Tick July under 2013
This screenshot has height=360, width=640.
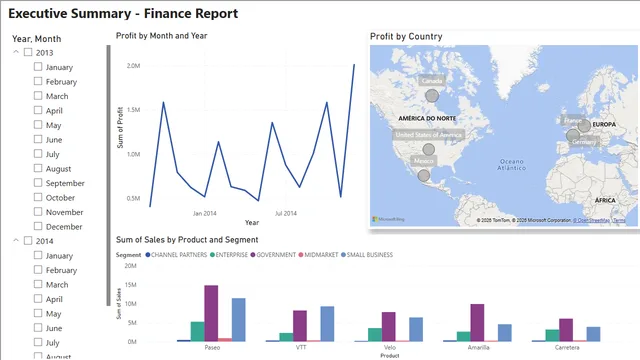38,153
